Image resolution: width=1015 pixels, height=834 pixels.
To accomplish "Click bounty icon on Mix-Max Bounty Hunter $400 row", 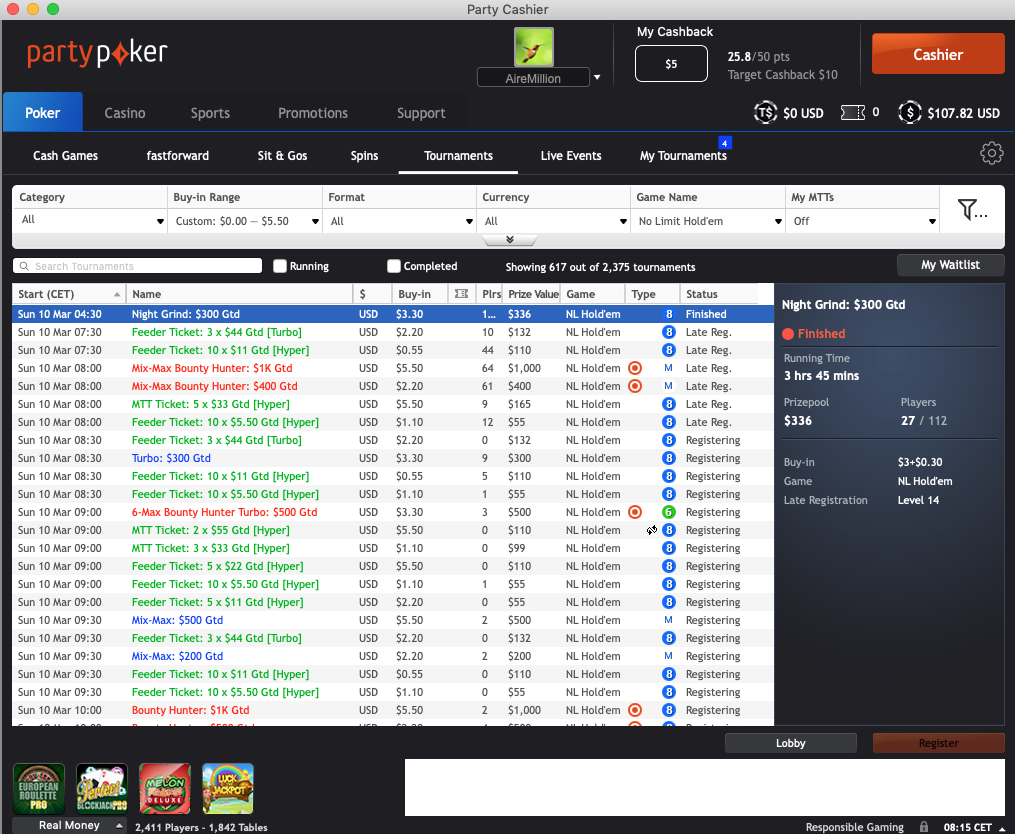I will tap(635, 386).
